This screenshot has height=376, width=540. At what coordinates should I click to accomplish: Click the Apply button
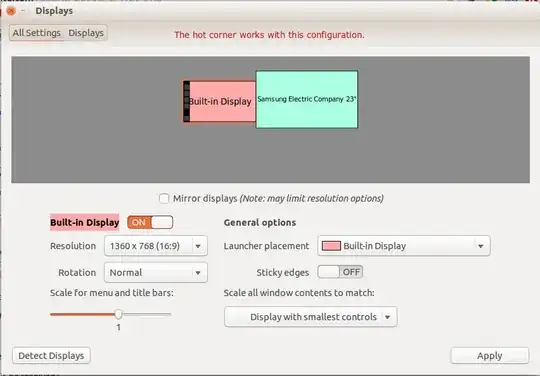click(489, 355)
